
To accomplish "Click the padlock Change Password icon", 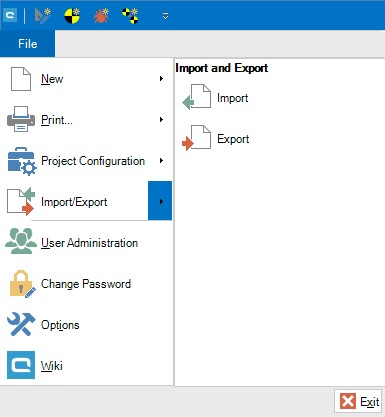I will point(22,284).
